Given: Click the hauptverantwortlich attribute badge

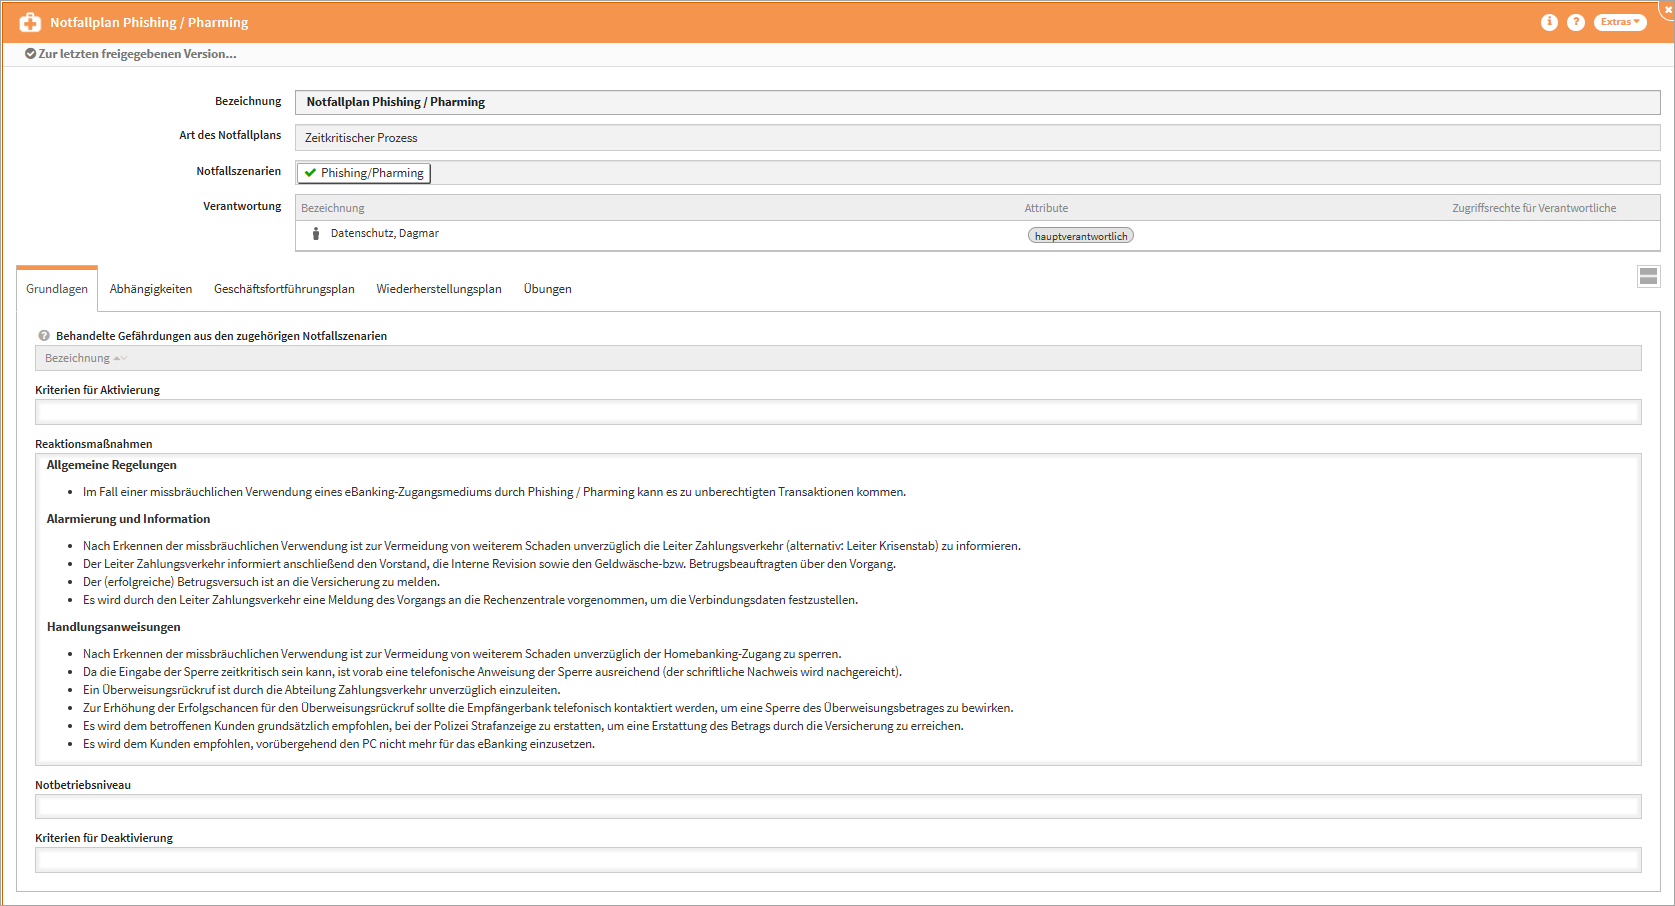Looking at the screenshot, I should click(1080, 236).
